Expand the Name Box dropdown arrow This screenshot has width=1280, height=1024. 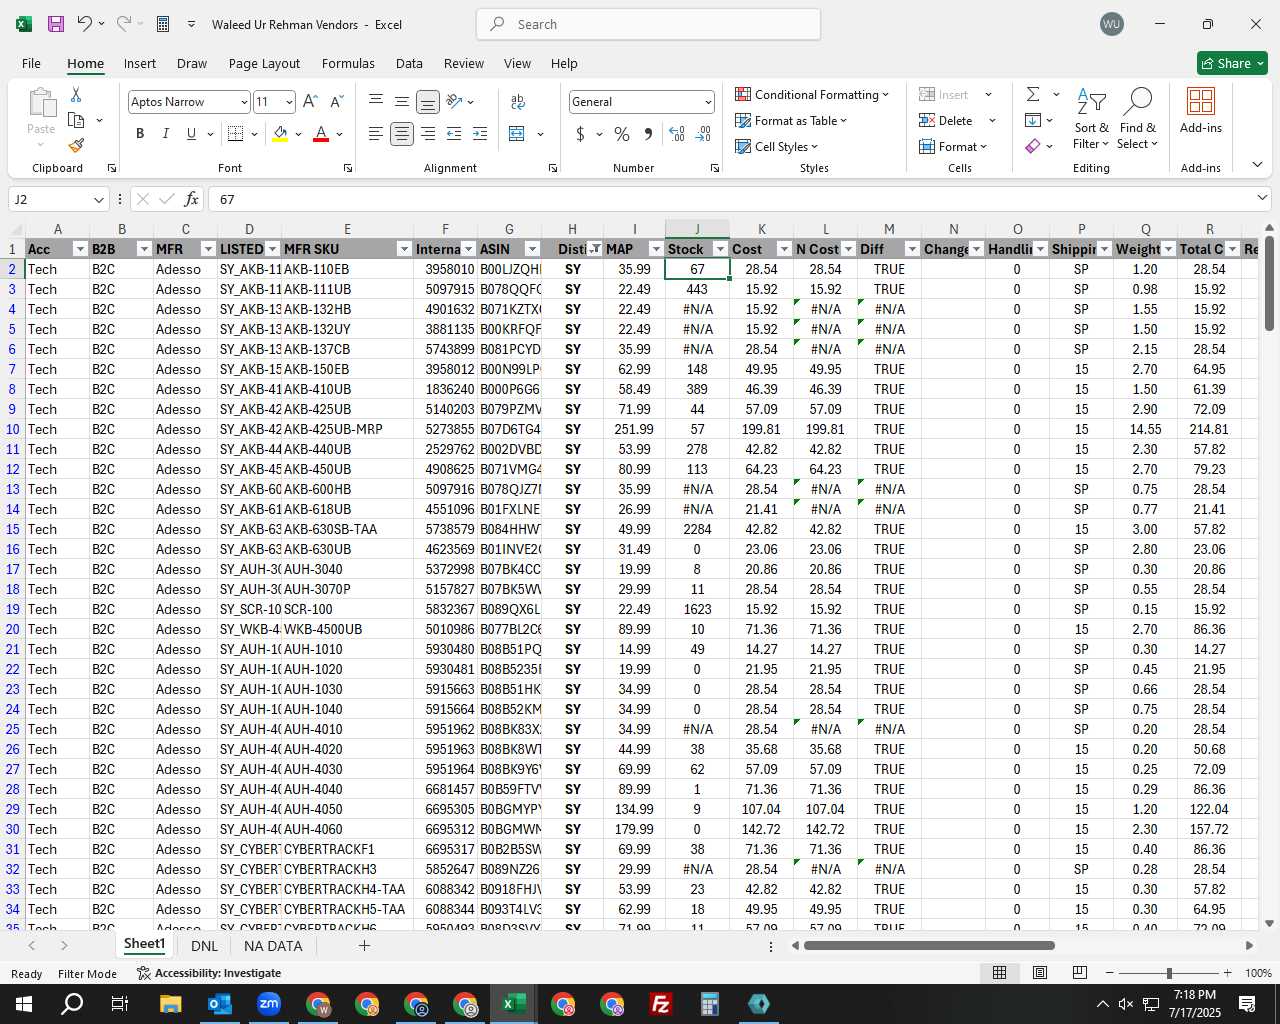point(98,200)
